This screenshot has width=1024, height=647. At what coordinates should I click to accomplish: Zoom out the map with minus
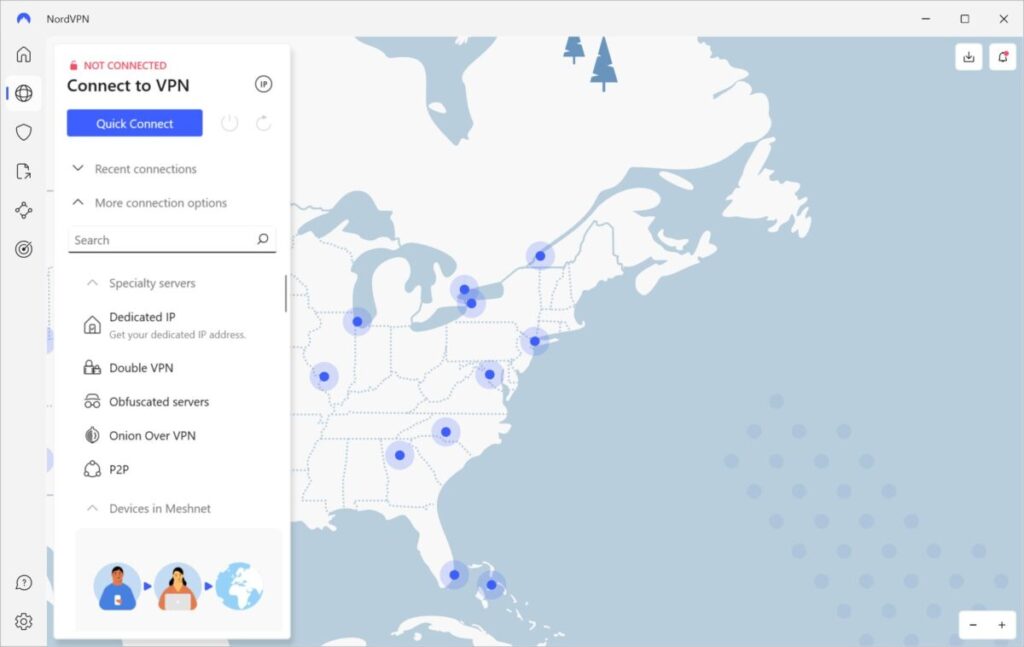click(x=973, y=625)
